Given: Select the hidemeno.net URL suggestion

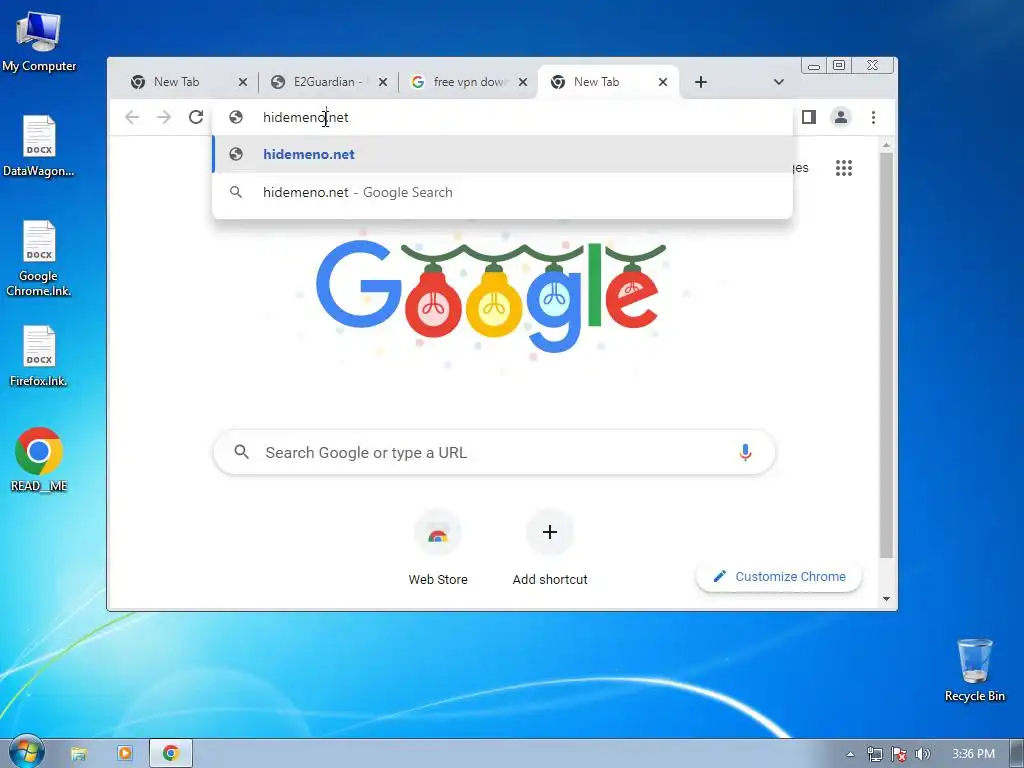Looking at the screenshot, I should (503, 155).
